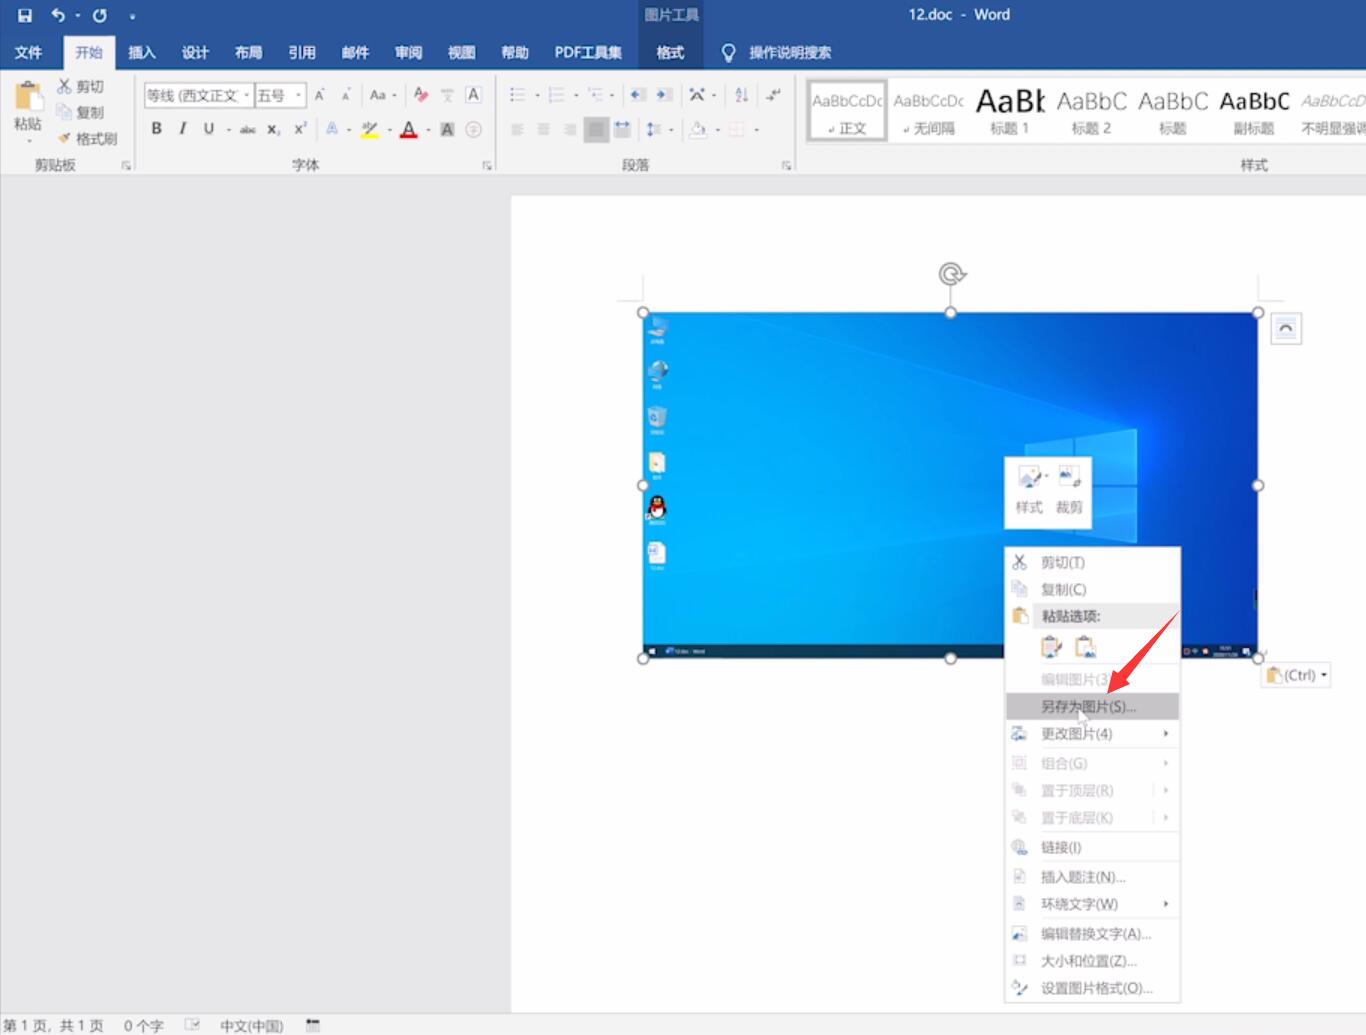Toggle align left
Screen dimensions: 1366x1035
tap(517, 129)
